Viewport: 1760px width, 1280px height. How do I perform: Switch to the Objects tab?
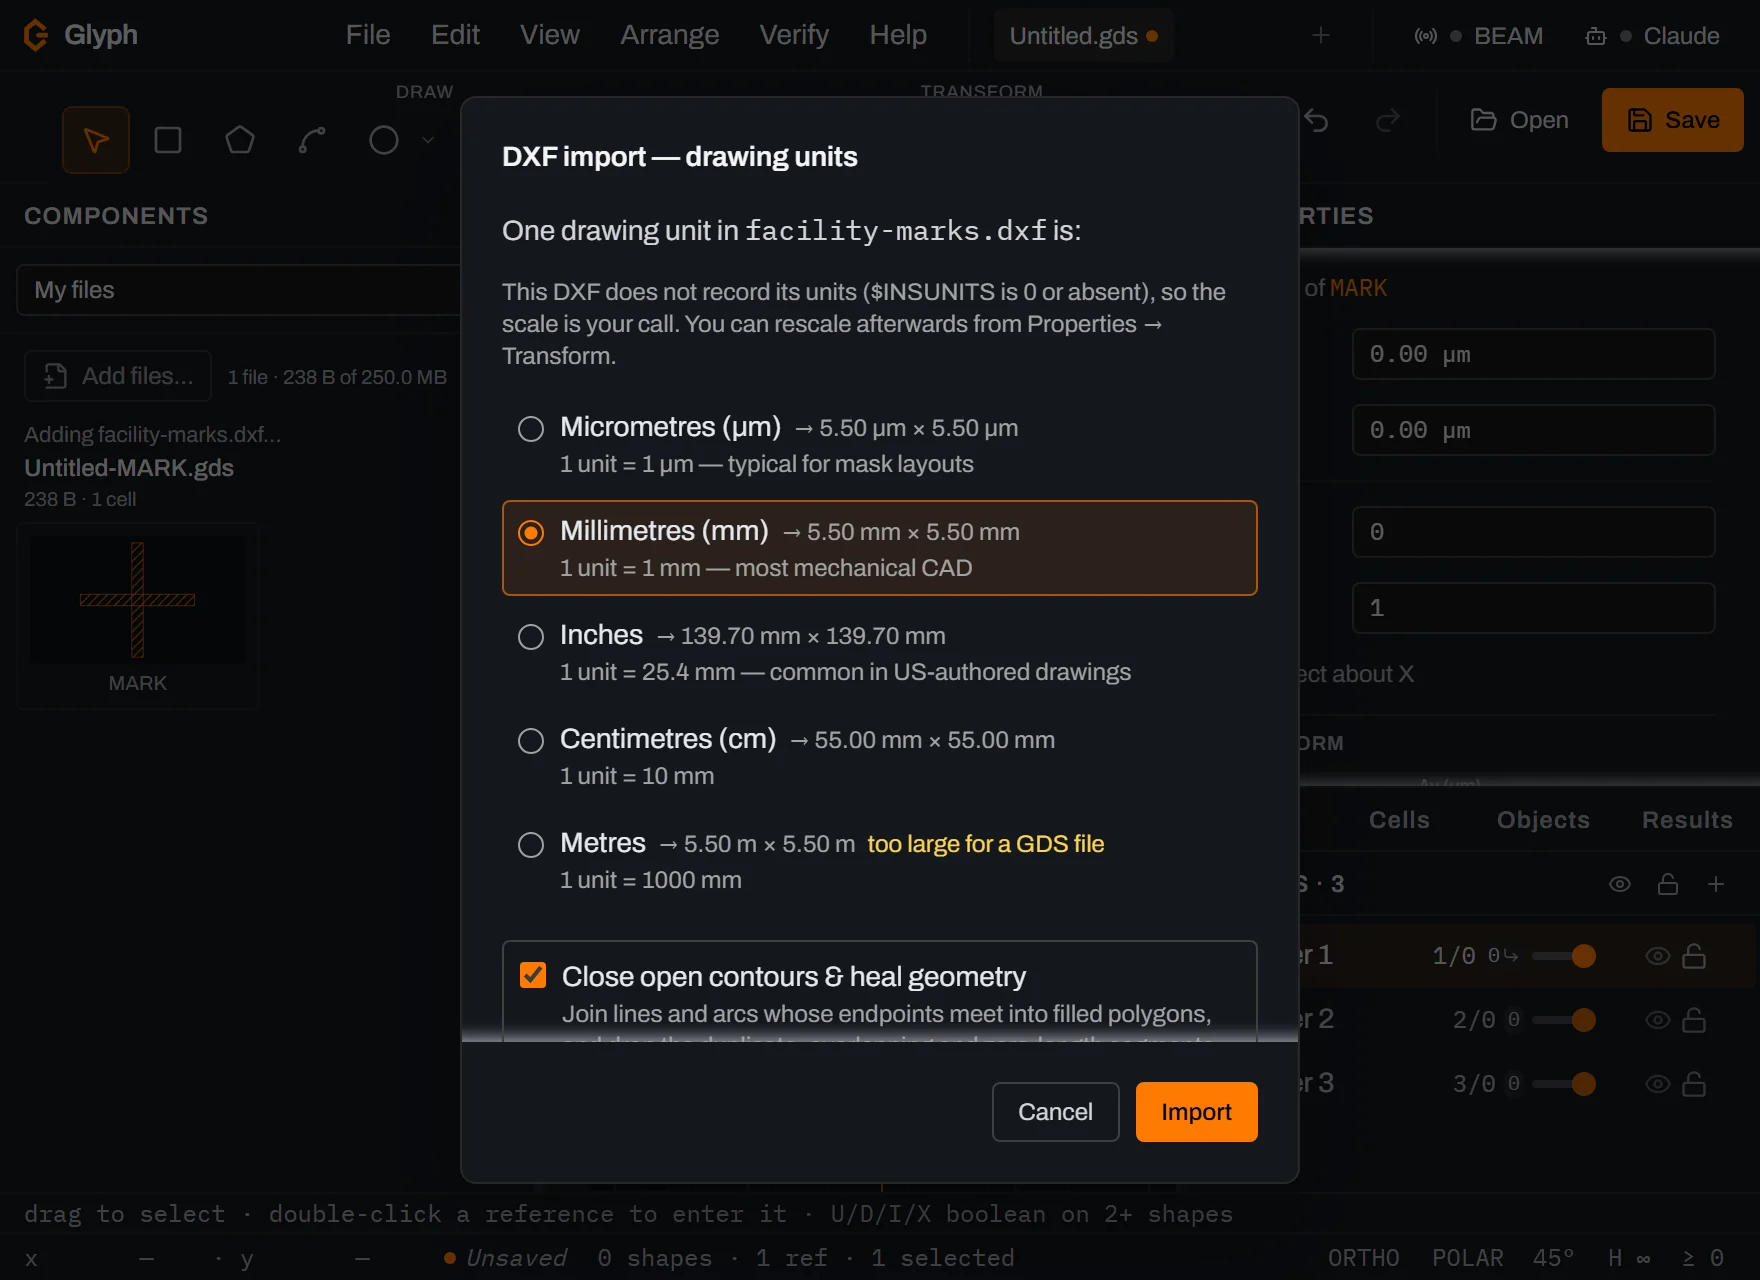pos(1543,820)
